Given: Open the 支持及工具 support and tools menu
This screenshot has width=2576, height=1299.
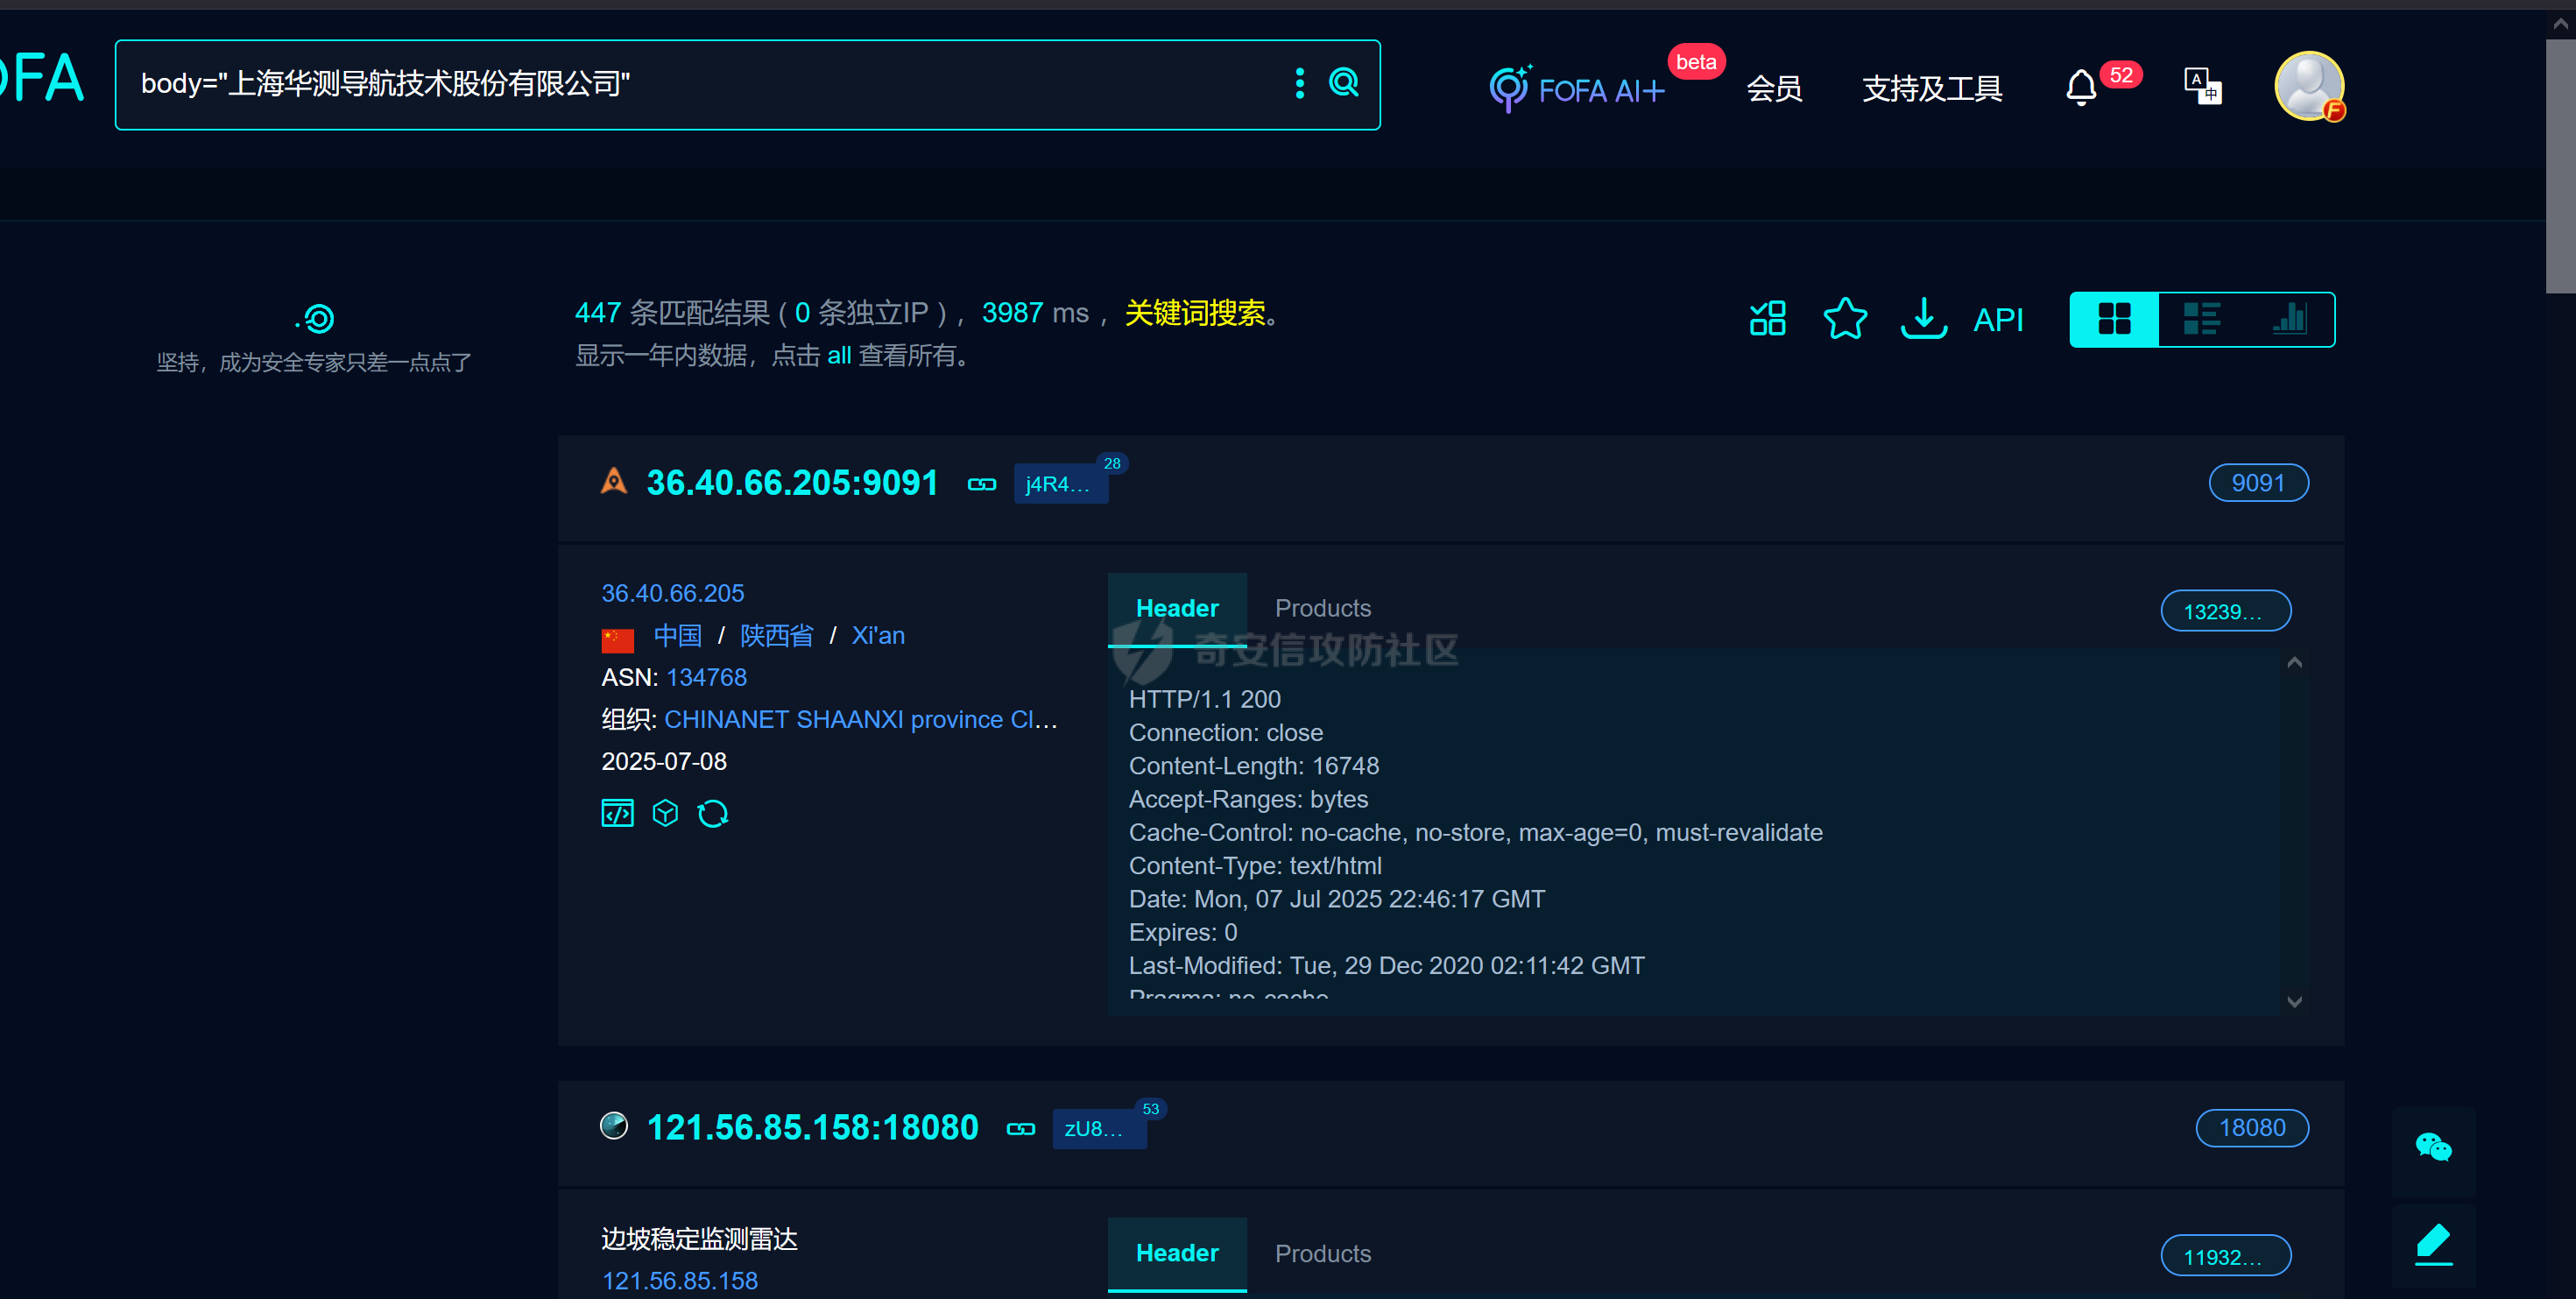Looking at the screenshot, I should click(x=1931, y=88).
